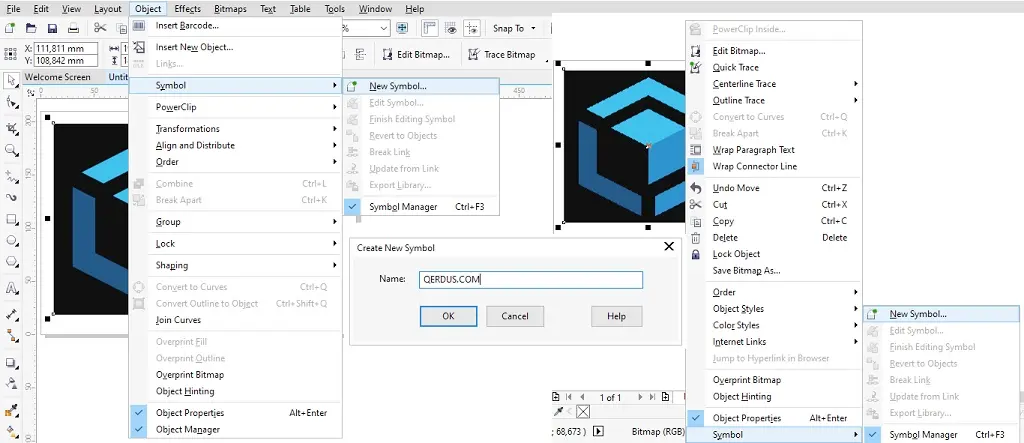The width and height of the screenshot is (1024, 443).
Task: Toggle Object Manager in the Object menu
Action: (x=236, y=429)
